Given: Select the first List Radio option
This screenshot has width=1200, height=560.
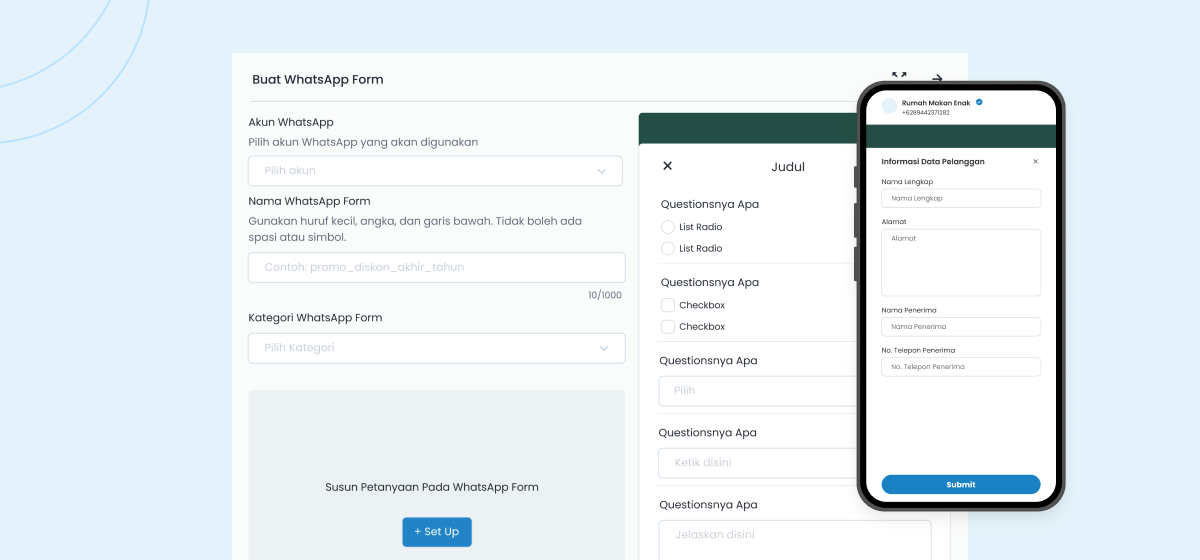Looking at the screenshot, I should pos(668,227).
